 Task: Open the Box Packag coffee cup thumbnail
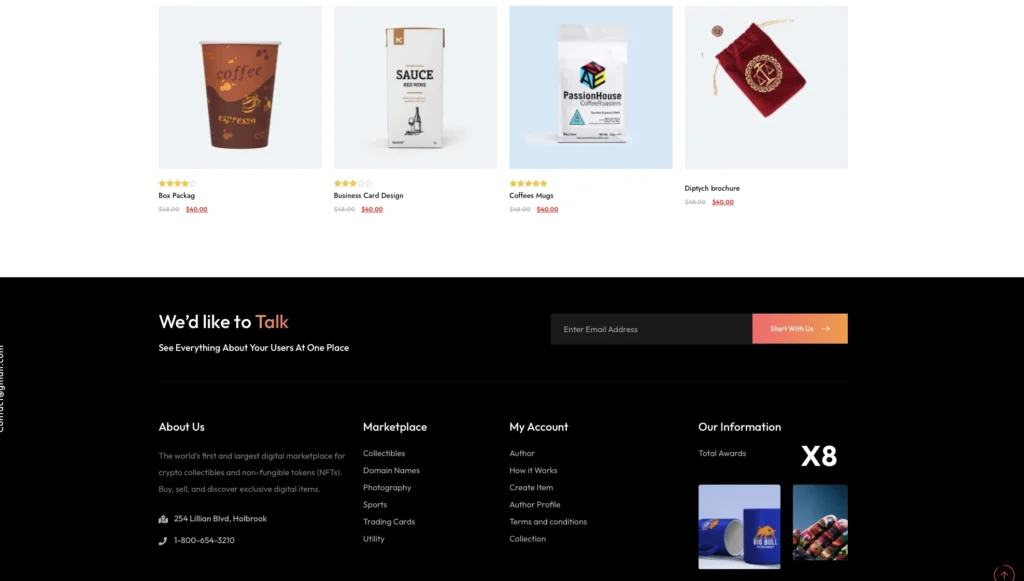click(240, 87)
